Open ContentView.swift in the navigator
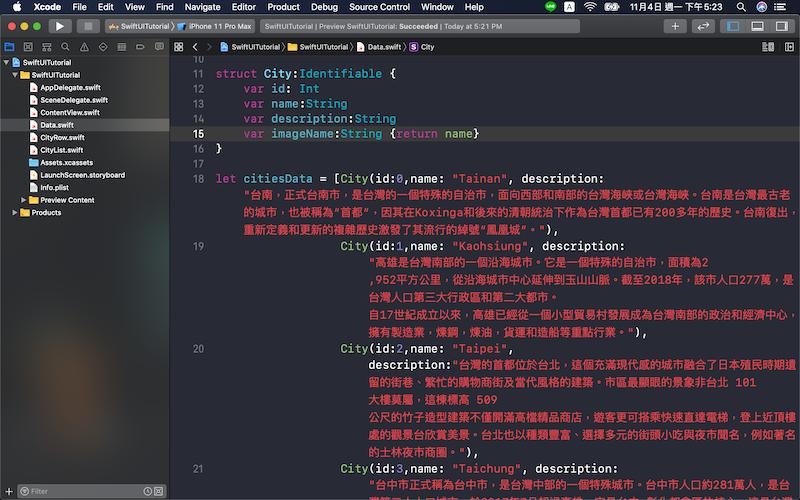The height and width of the screenshot is (500, 800). 70,112
